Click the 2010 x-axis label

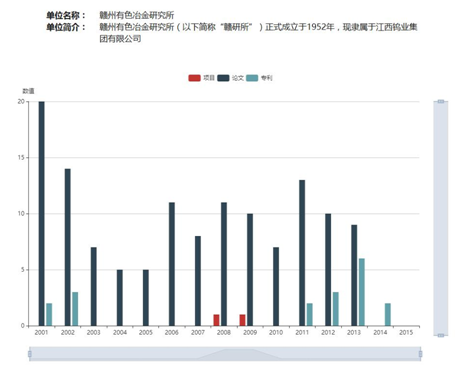(276, 332)
